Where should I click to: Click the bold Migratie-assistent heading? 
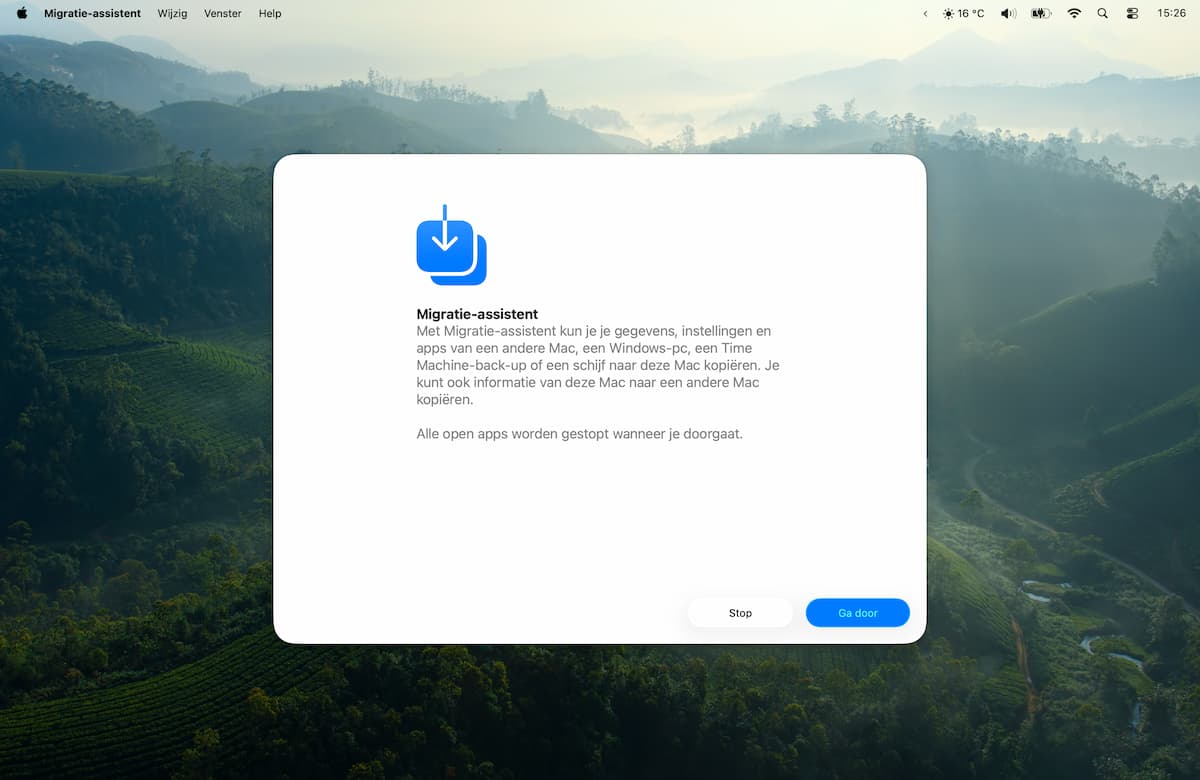click(x=477, y=314)
